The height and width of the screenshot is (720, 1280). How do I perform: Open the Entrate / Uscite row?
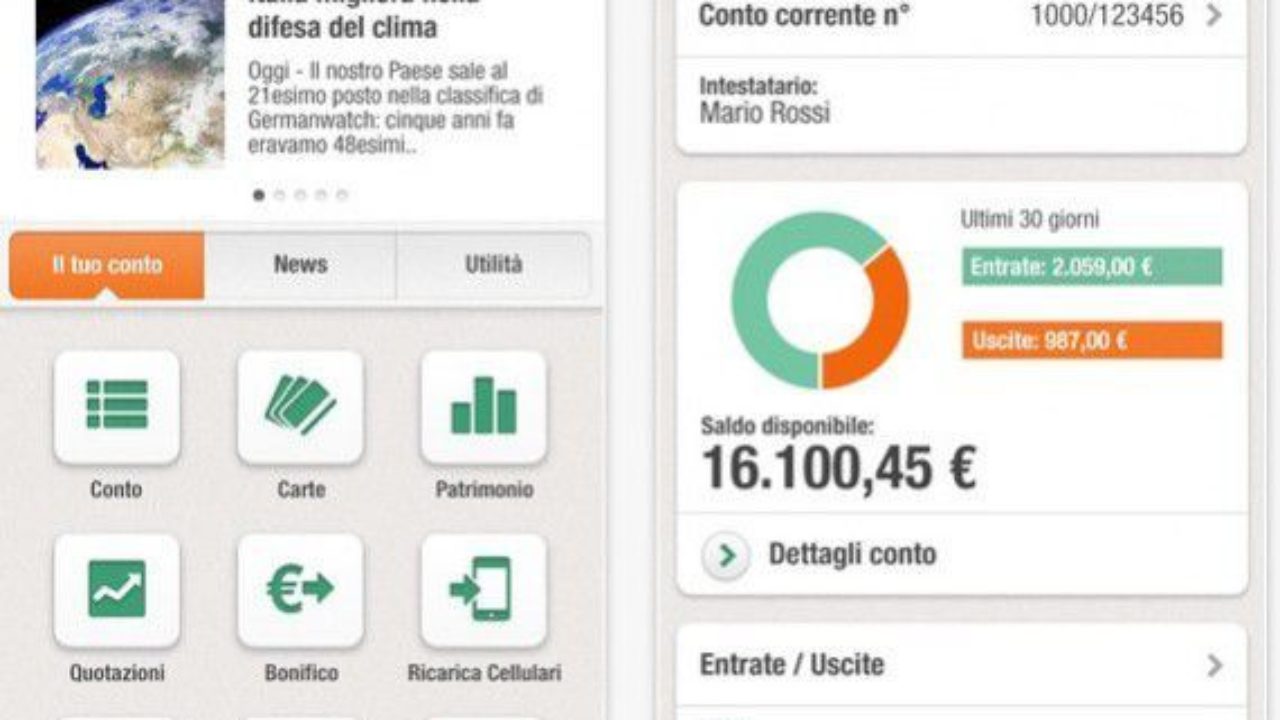tap(962, 665)
